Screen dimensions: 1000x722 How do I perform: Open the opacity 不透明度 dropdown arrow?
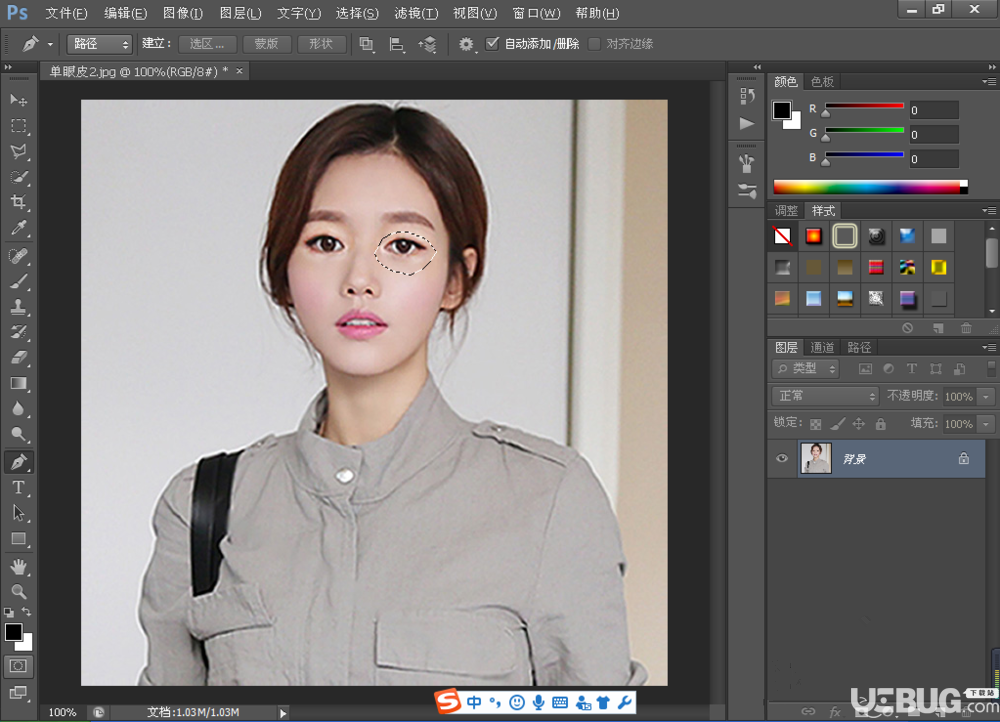point(987,397)
